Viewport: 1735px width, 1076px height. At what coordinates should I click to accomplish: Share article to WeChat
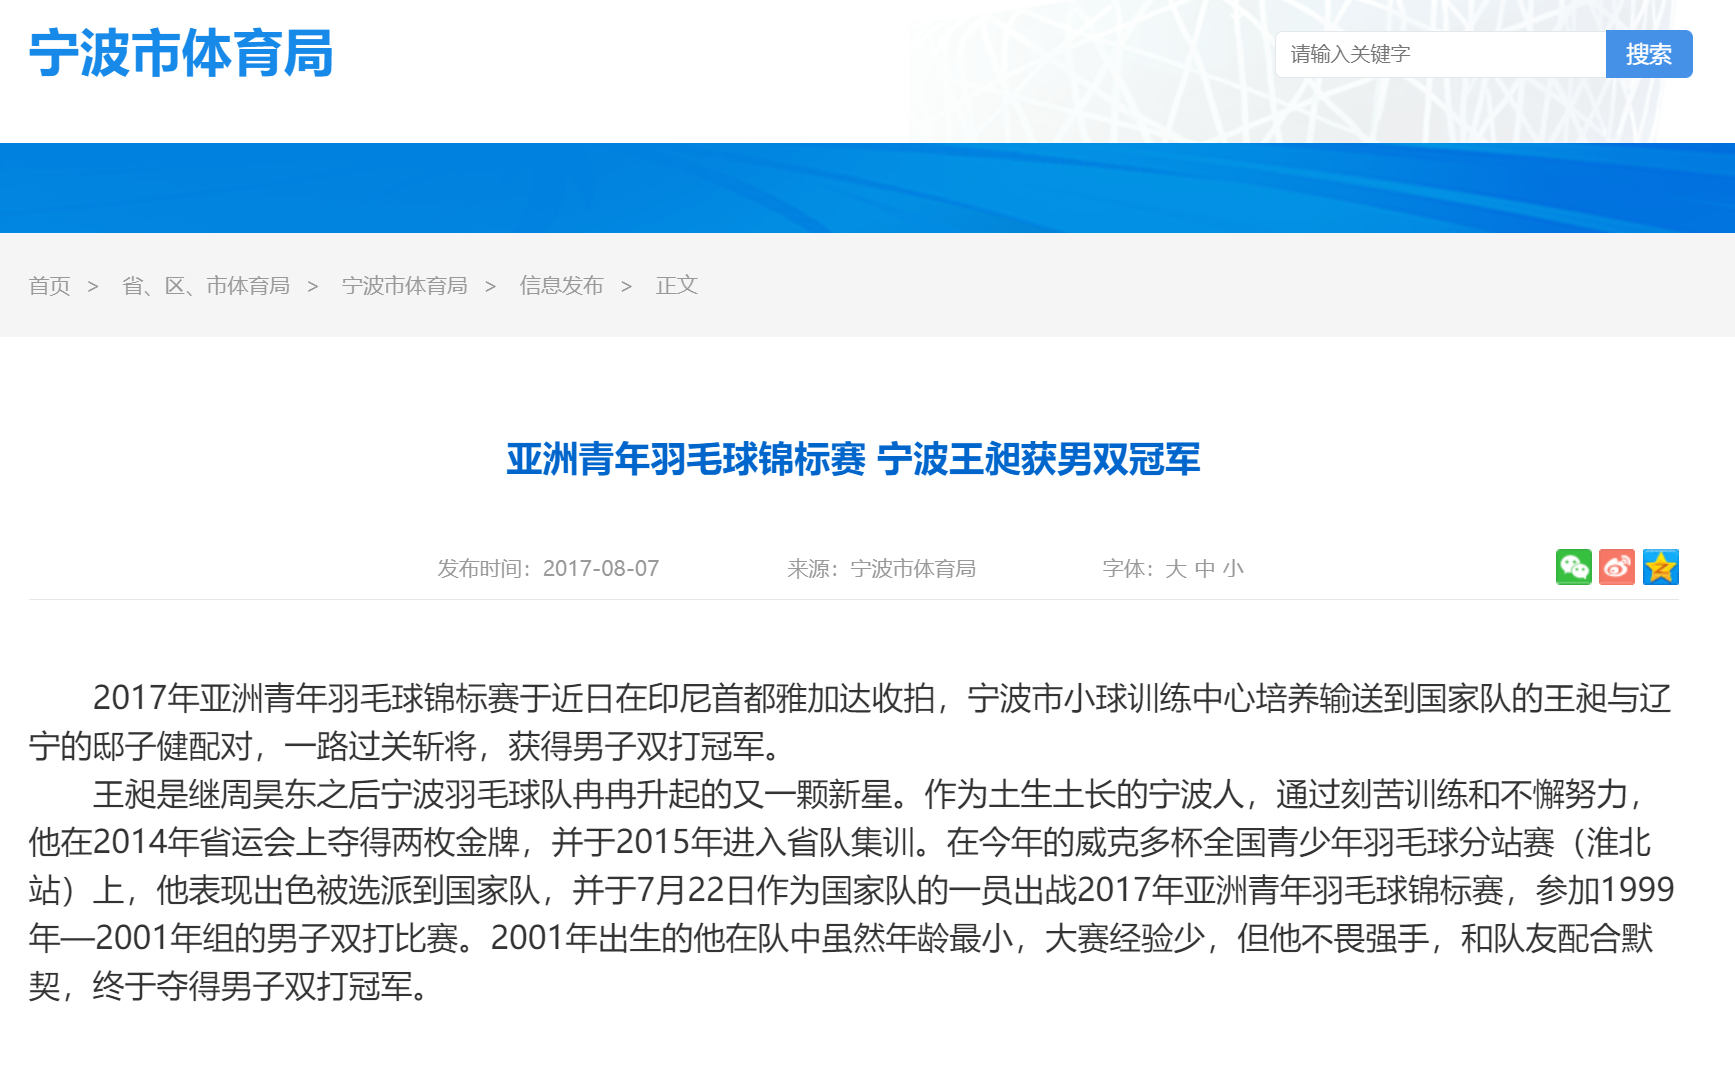click(1573, 567)
